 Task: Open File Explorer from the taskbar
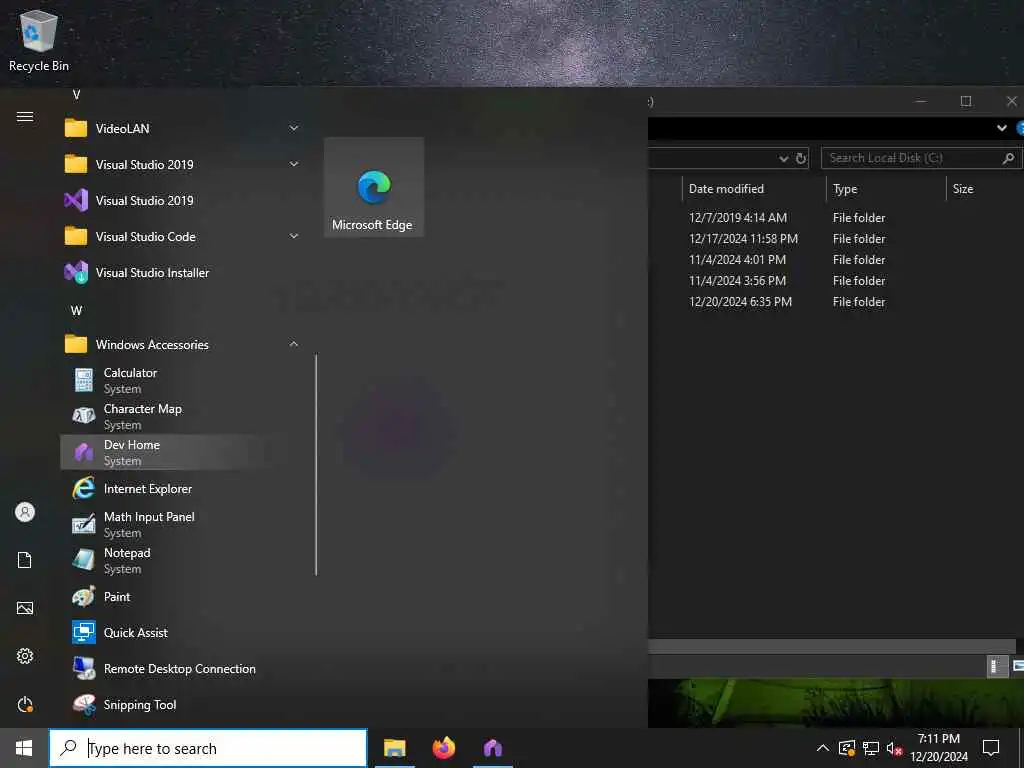tap(394, 748)
